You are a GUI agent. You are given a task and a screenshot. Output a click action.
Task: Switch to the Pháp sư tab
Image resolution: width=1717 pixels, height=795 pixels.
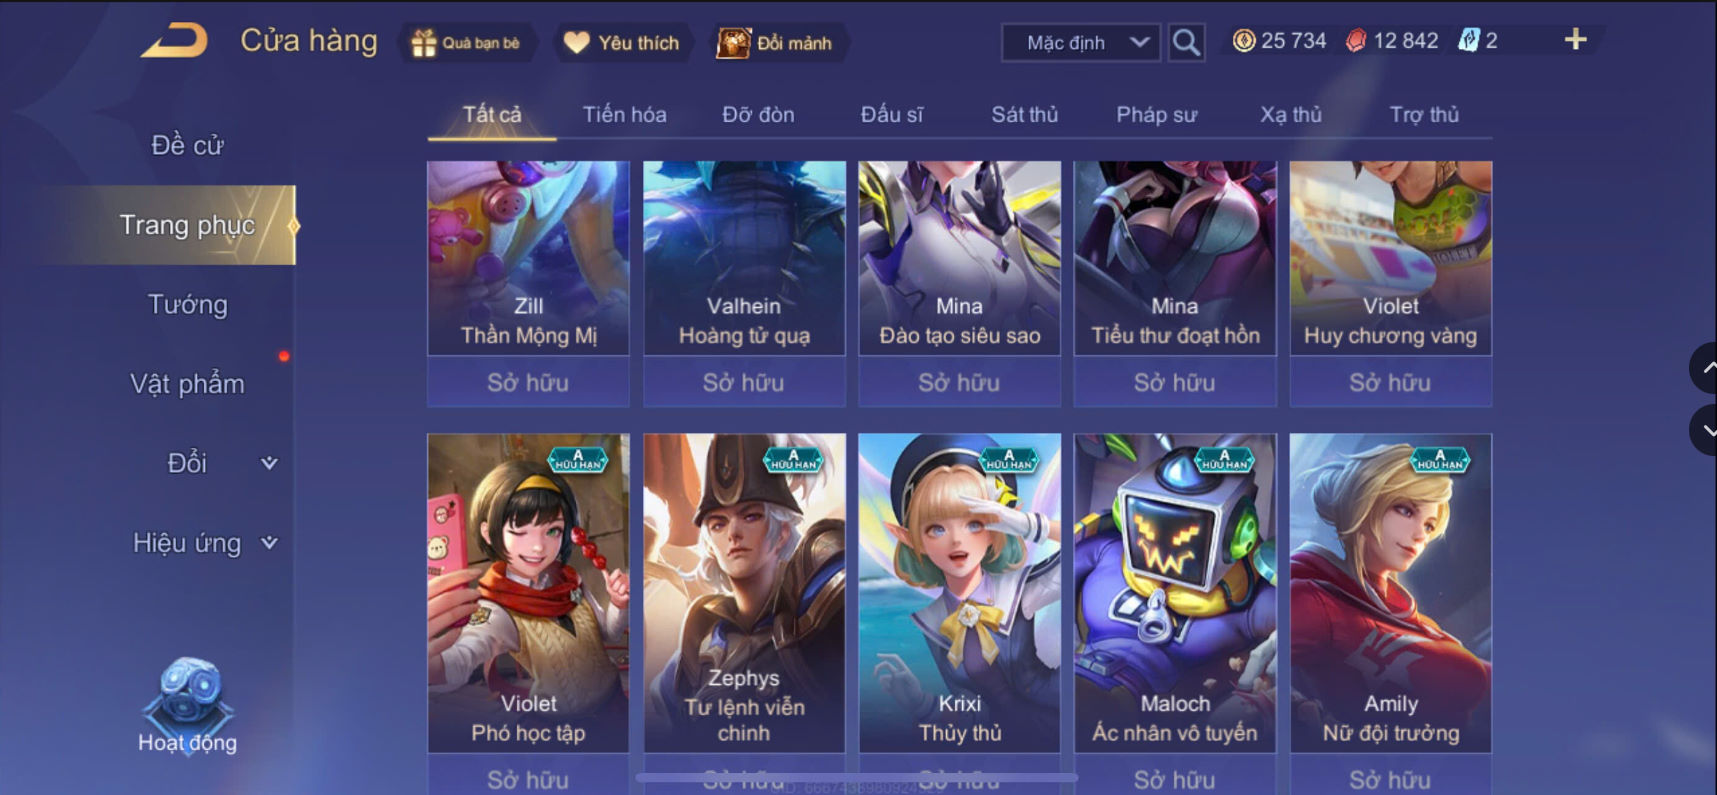coord(1156,115)
